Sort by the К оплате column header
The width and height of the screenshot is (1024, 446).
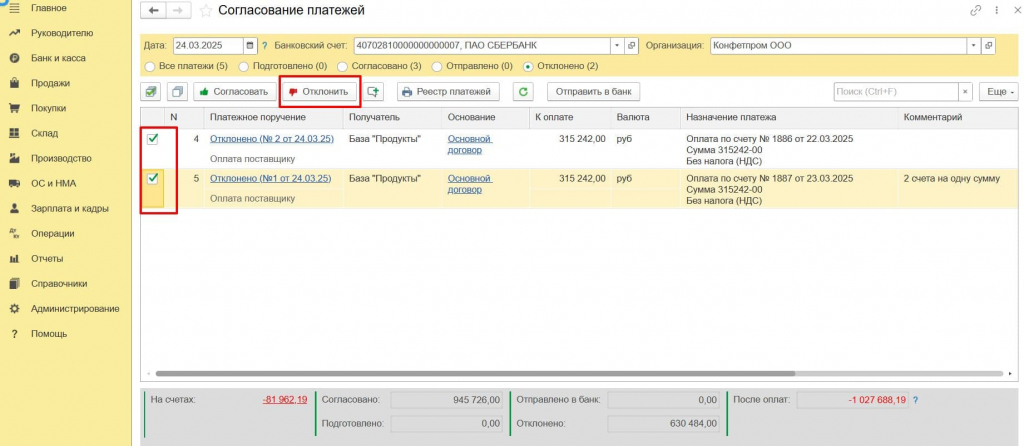569,117
